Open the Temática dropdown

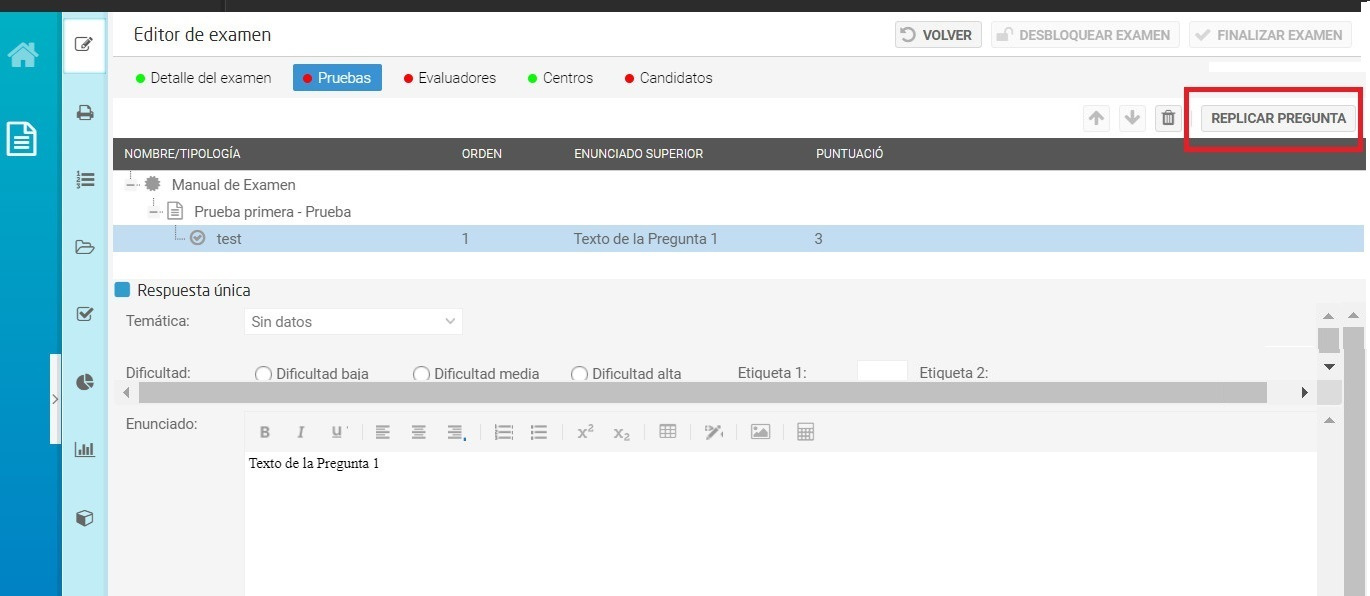[353, 322]
